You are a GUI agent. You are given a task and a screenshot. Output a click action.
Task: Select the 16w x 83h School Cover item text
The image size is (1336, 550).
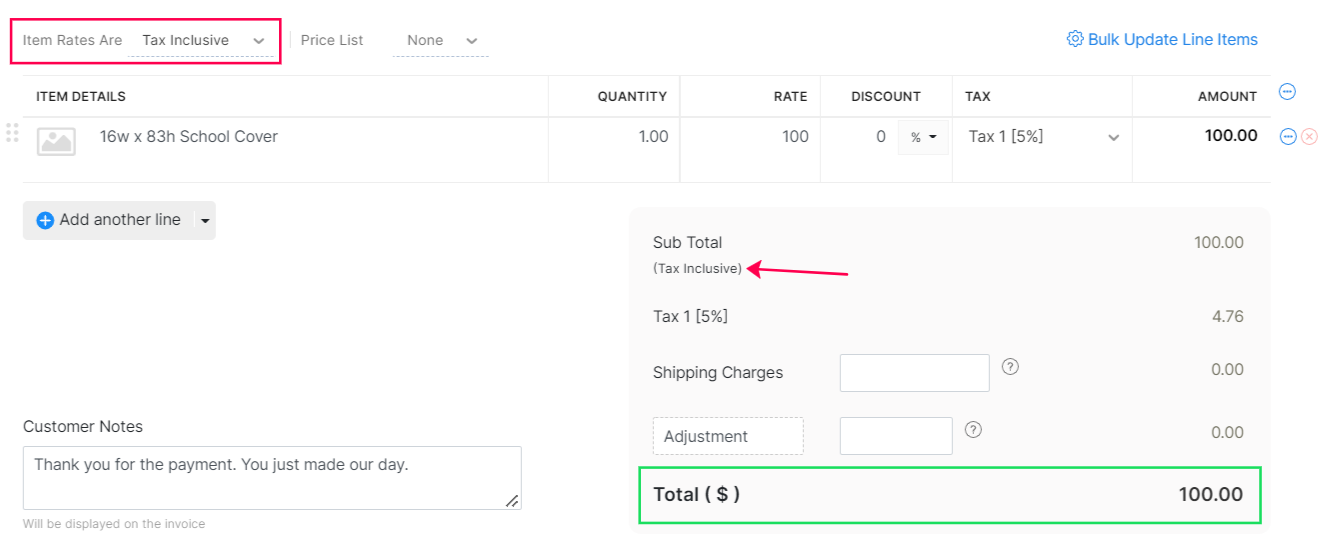[189, 137]
